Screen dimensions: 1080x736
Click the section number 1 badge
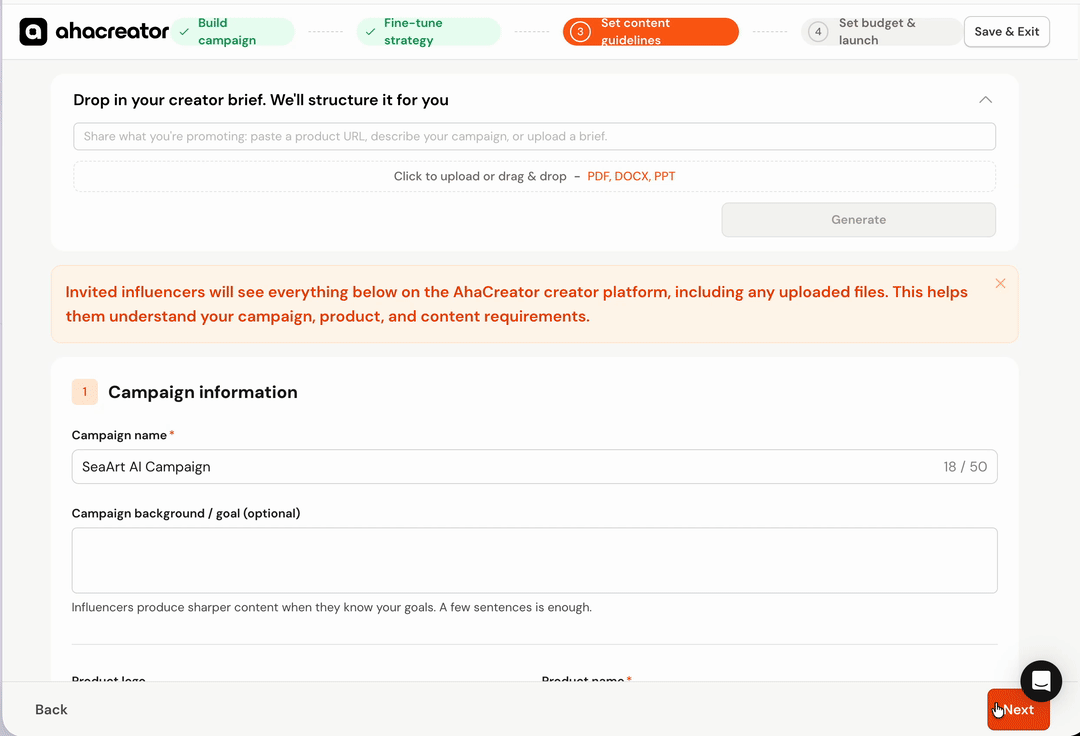tap(85, 392)
